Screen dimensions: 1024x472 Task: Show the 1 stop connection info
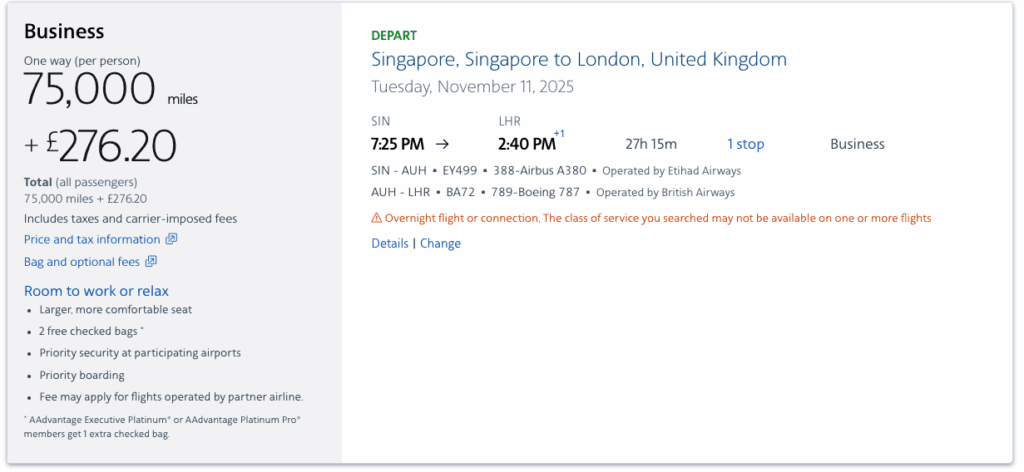click(x=745, y=144)
